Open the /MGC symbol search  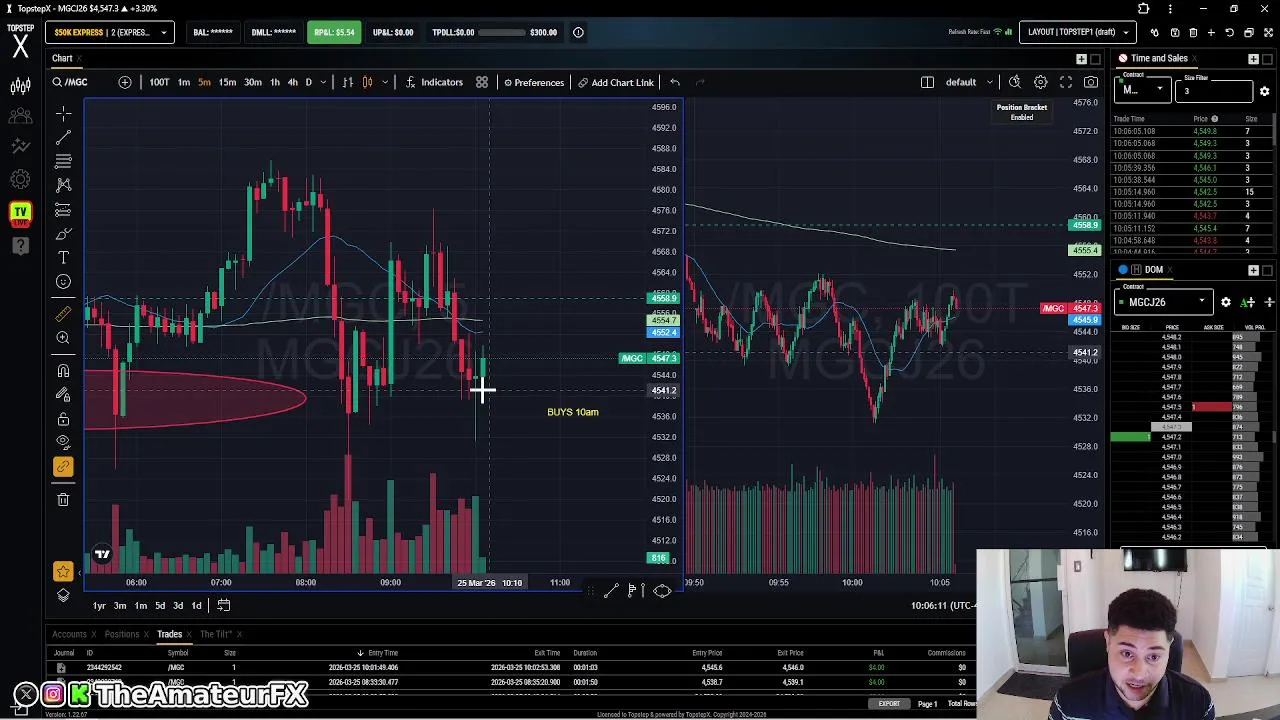click(70, 82)
